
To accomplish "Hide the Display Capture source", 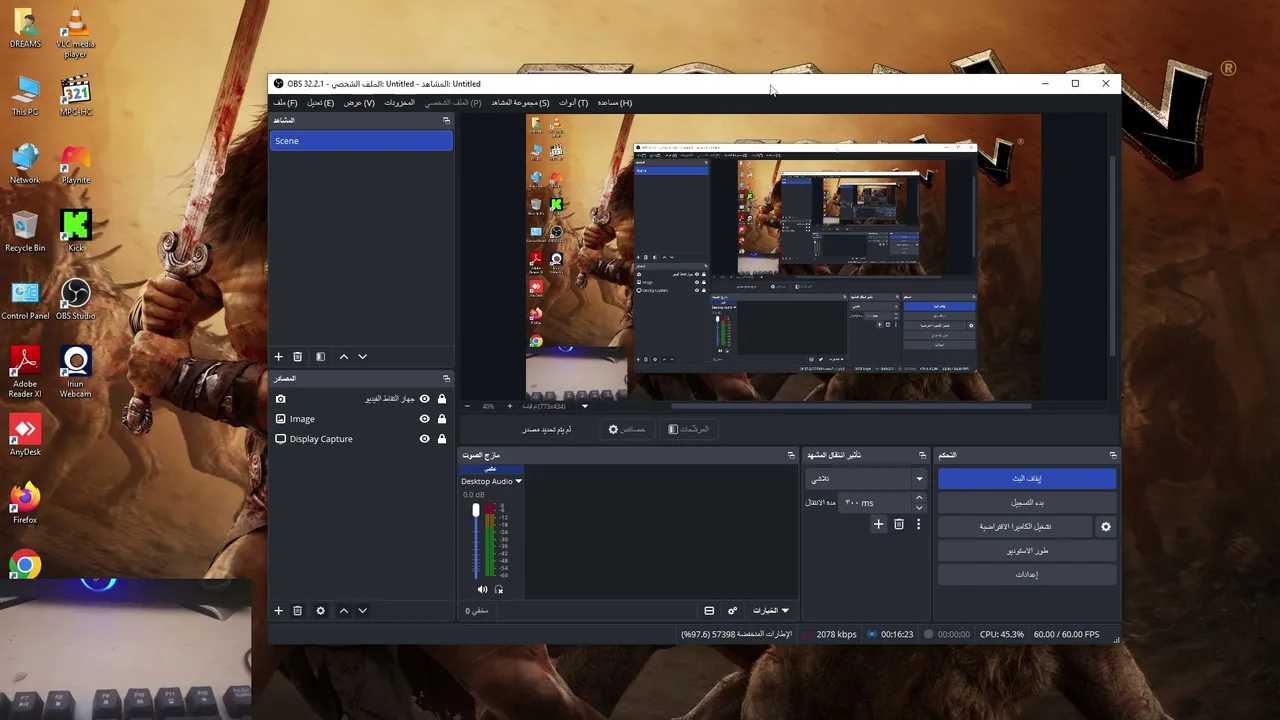I will pos(424,439).
